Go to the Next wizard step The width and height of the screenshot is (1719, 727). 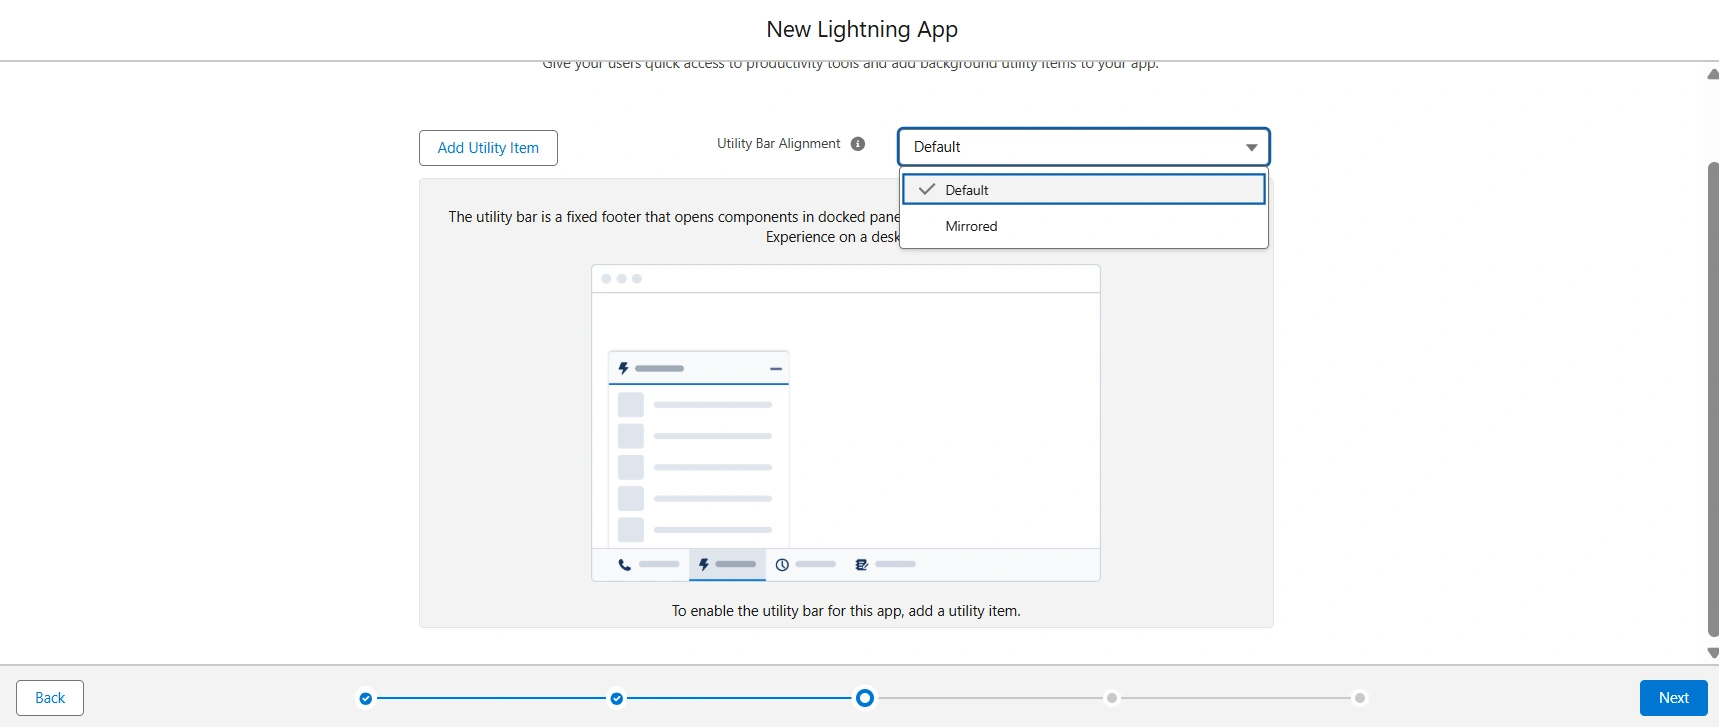pyautogui.click(x=1673, y=698)
